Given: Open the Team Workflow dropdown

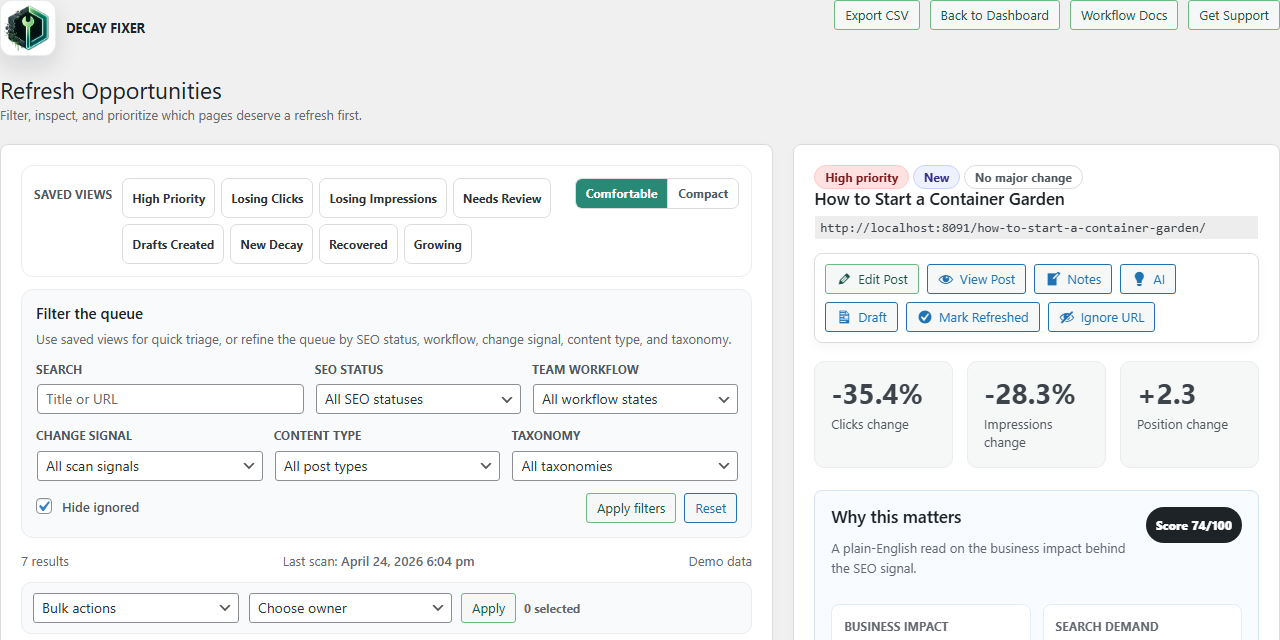Looking at the screenshot, I should tap(635, 399).
